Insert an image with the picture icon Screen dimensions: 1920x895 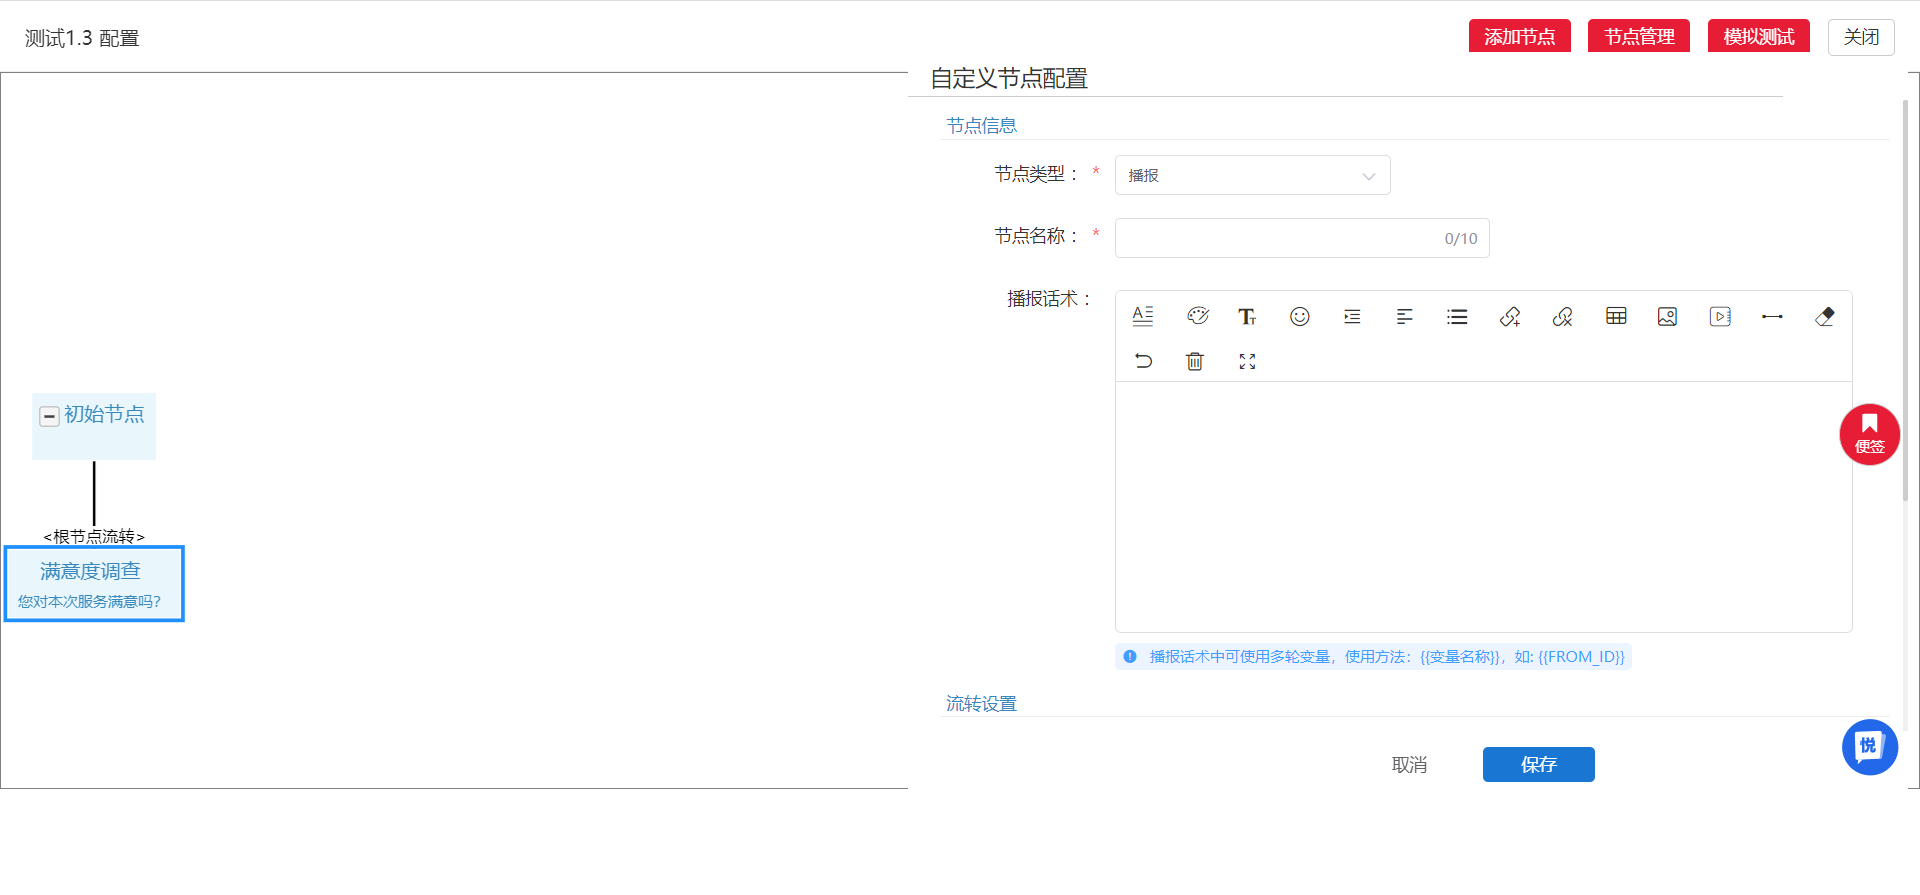click(x=1667, y=316)
